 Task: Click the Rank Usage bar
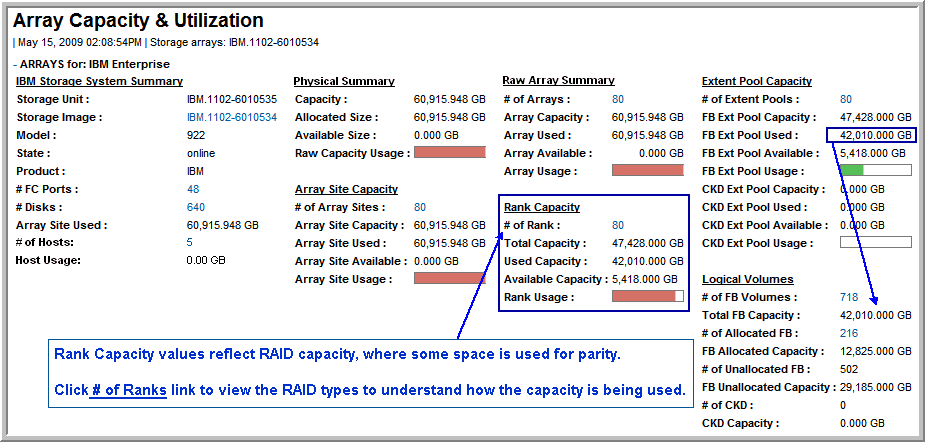point(647,297)
